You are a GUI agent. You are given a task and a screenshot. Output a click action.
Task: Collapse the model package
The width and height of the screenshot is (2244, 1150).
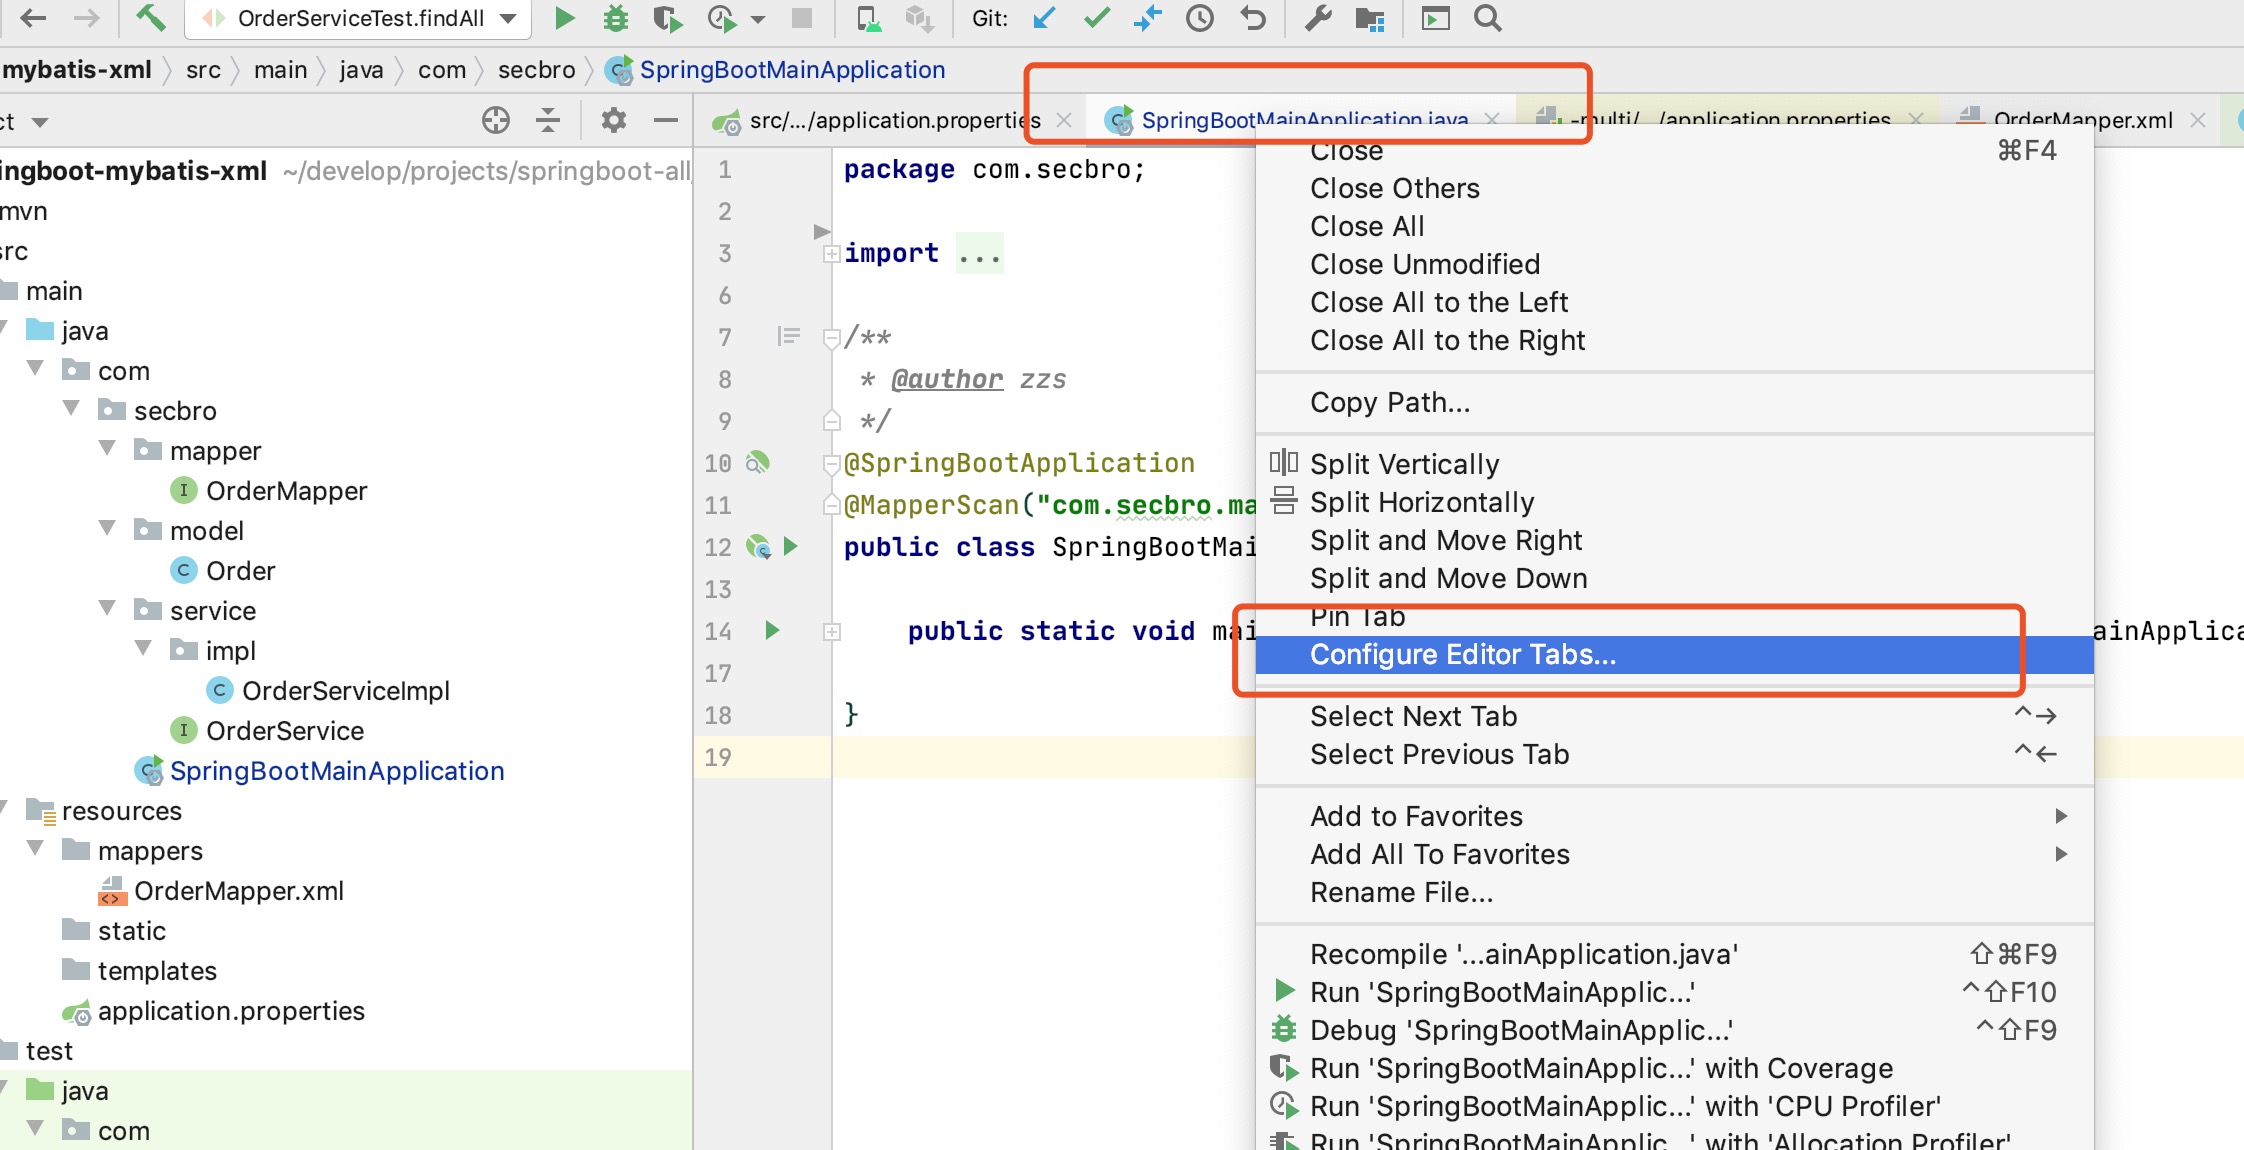coord(108,528)
